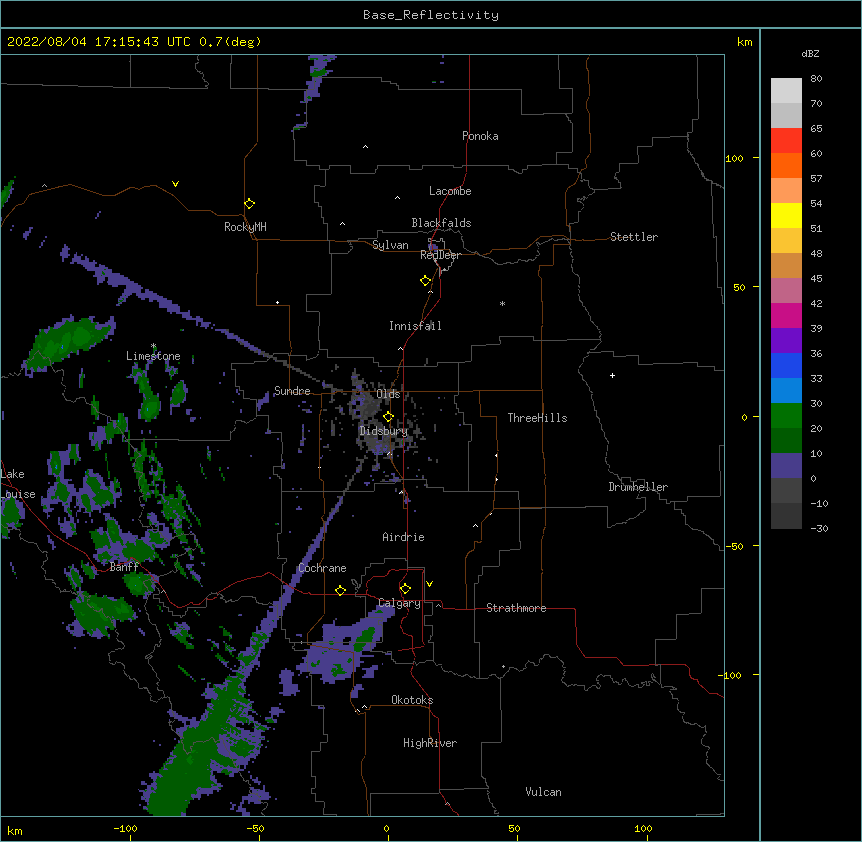Select the red 60-65 dBZ legend swatch

[x=786, y=140]
